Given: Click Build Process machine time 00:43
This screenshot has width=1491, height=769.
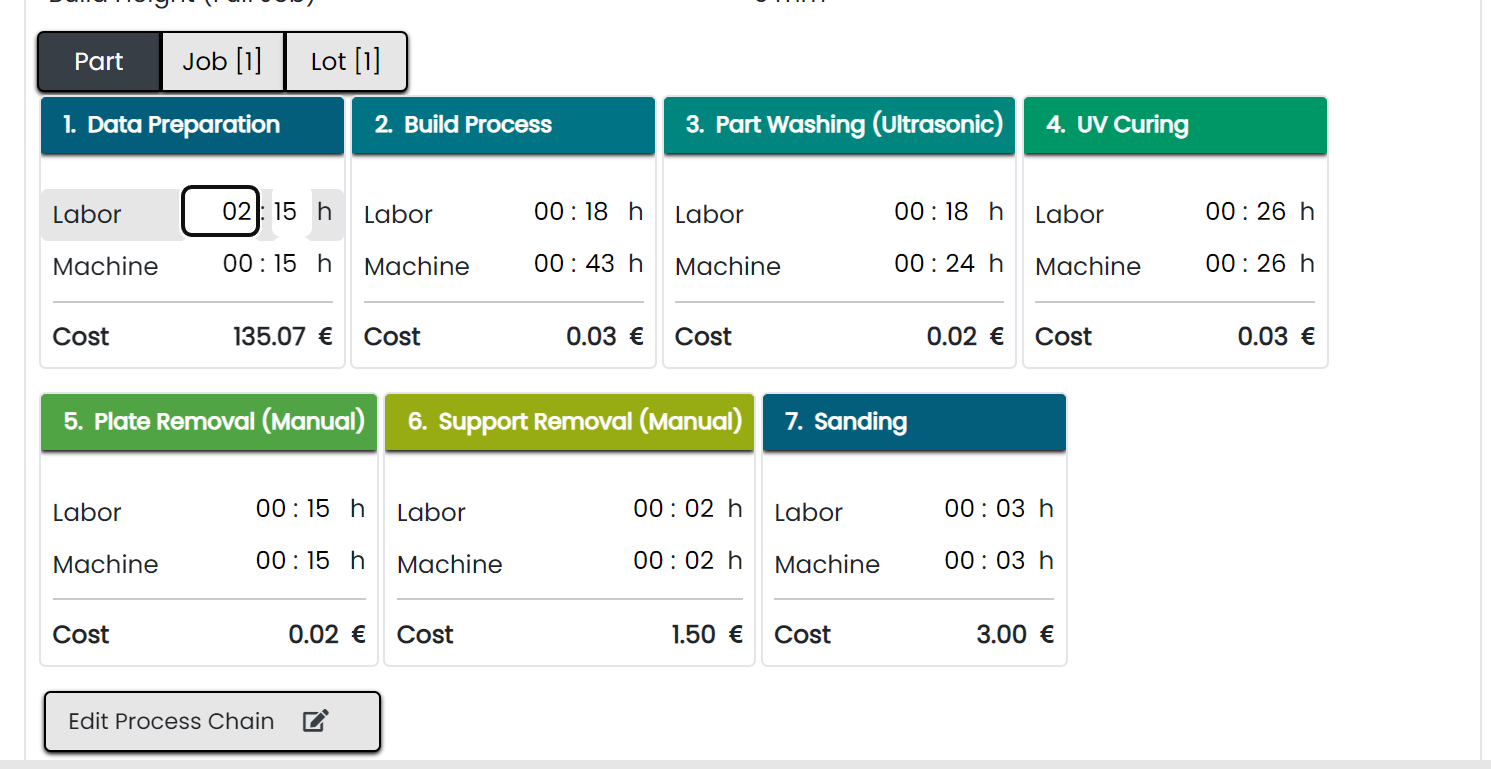Looking at the screenshot, I should 574,264.
